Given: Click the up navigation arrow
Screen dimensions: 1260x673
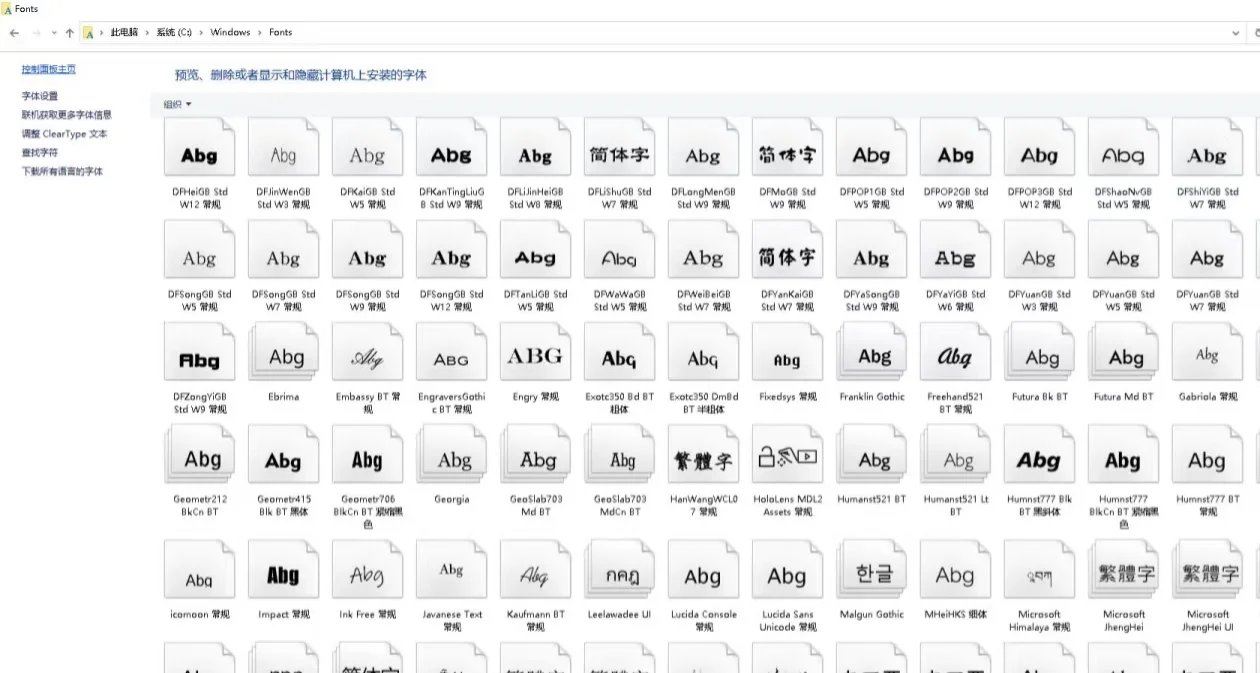Looking at the screenshot, I should (67, 32).
